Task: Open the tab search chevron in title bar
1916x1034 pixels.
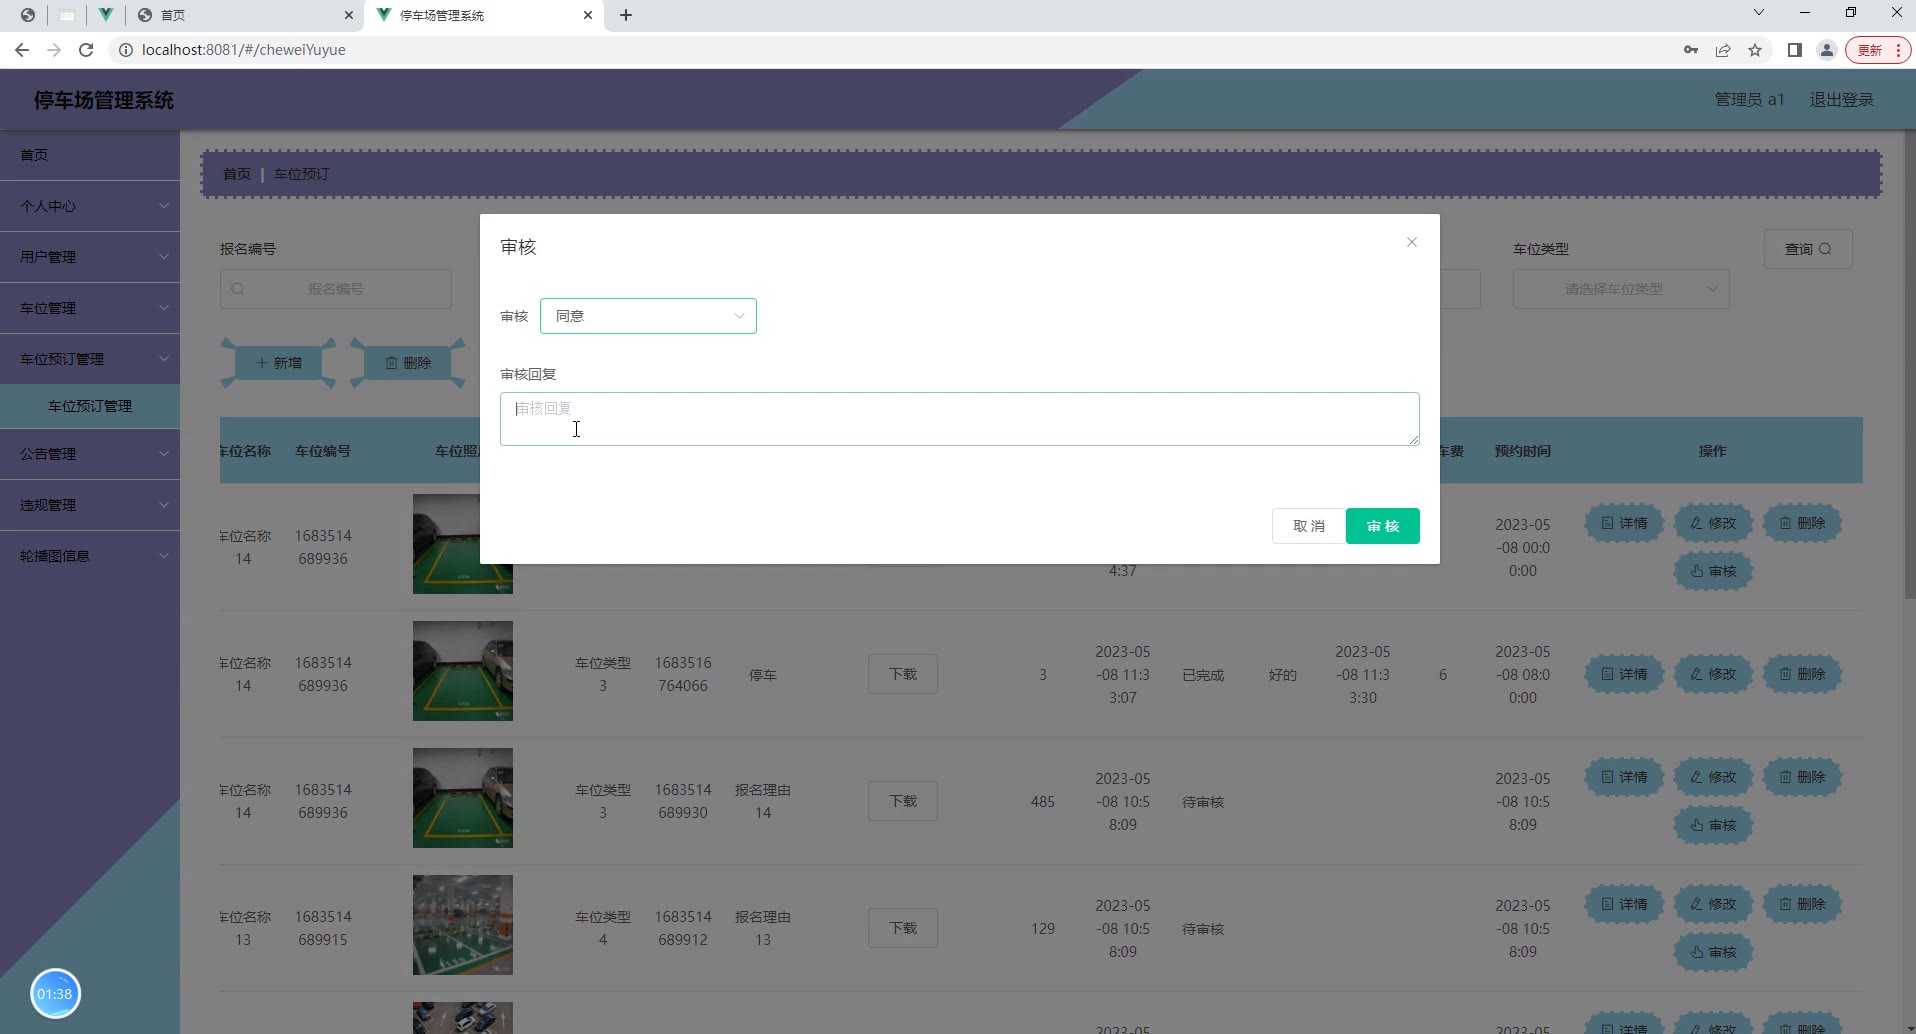Action: pos(1759,13)
